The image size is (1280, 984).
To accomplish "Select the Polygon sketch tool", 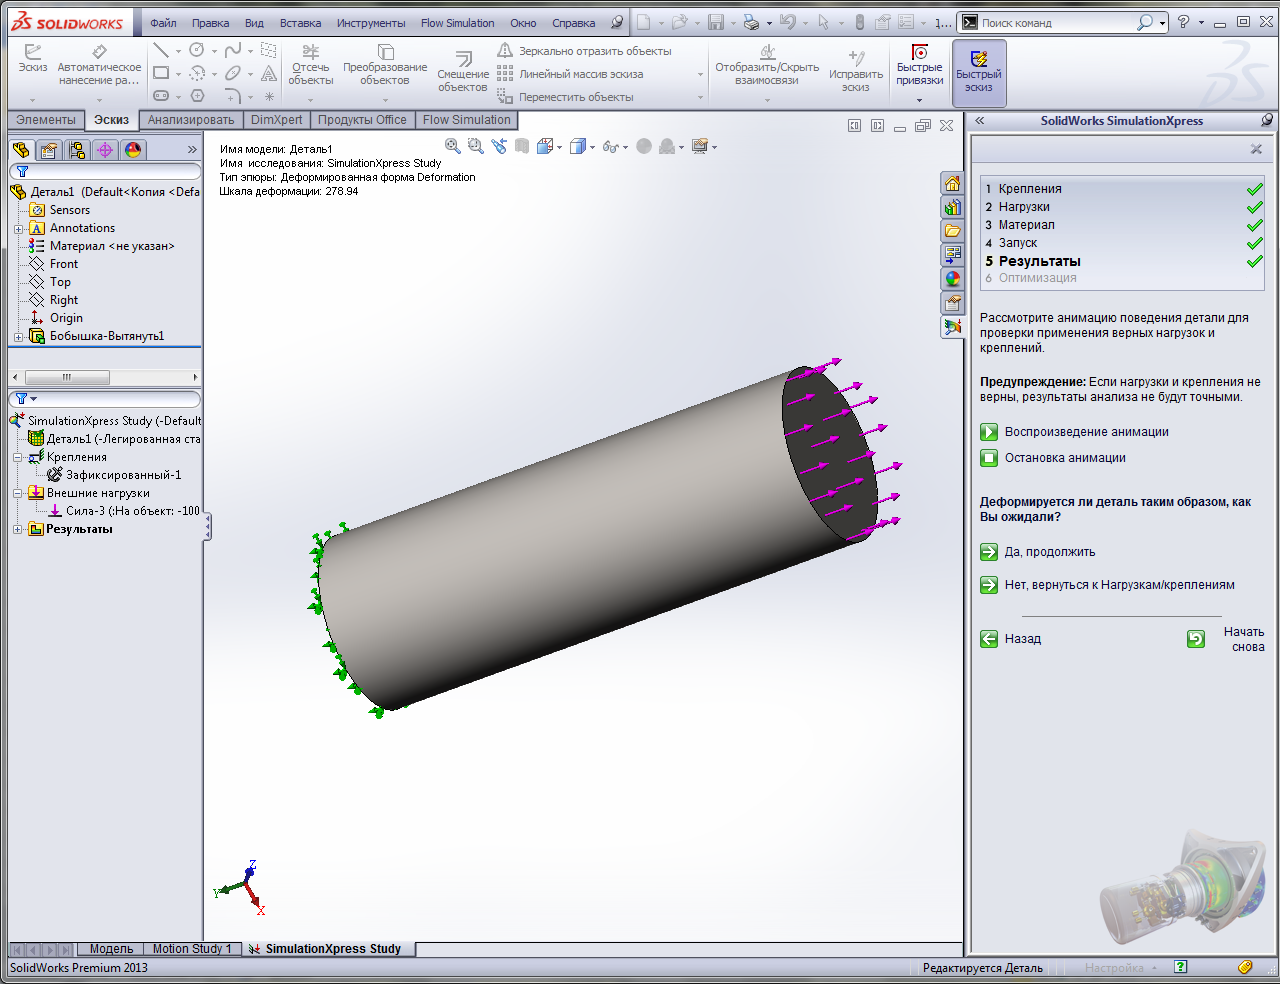I will point(197,96).
